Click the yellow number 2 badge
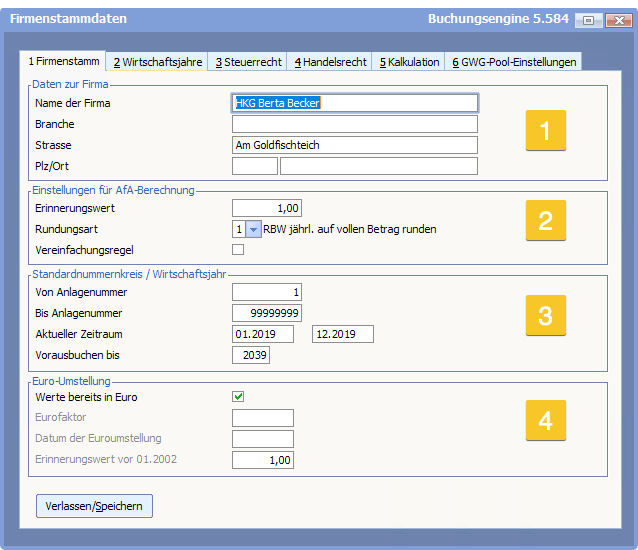This screenshot has width=638, height=550. [x=545, y=220]
